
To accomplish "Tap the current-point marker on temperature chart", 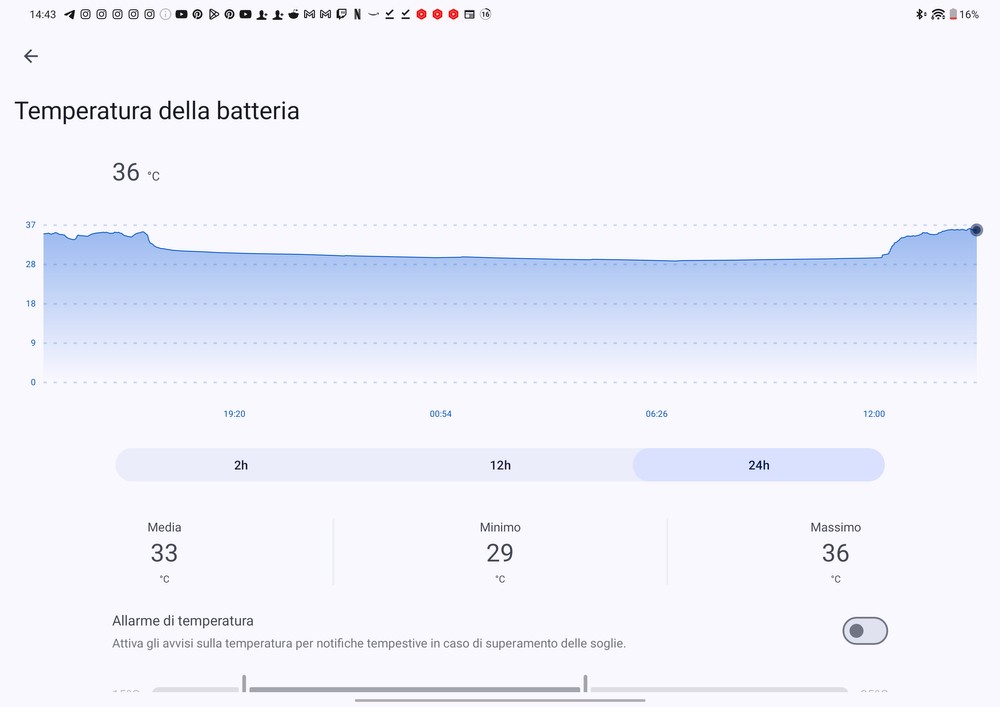I will pyautogui.click(x=976, y=230).
